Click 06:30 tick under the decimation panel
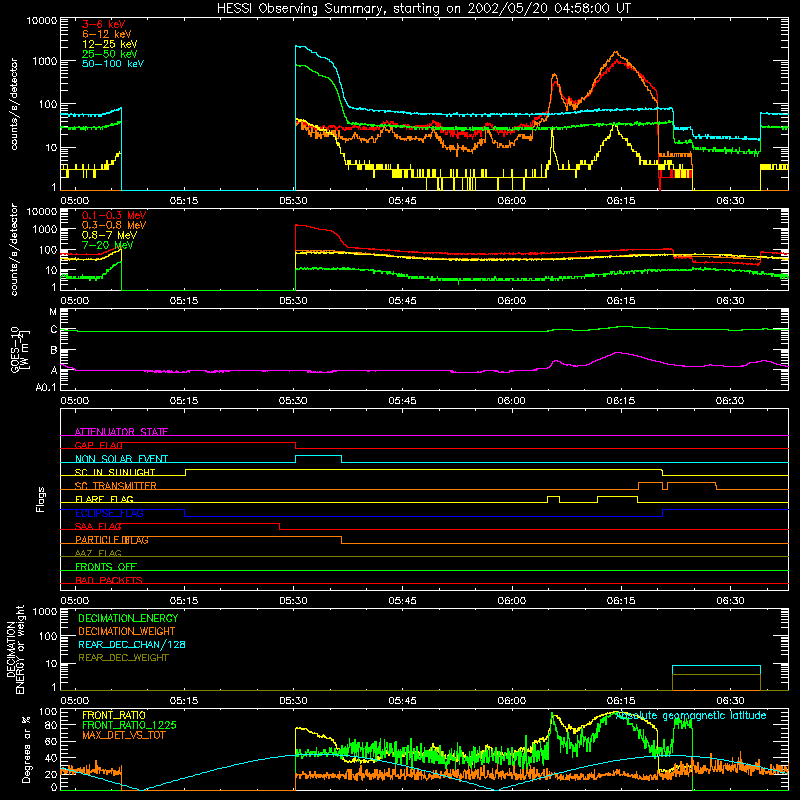Screen dimensions: 800x800 [x=730, y=701]
